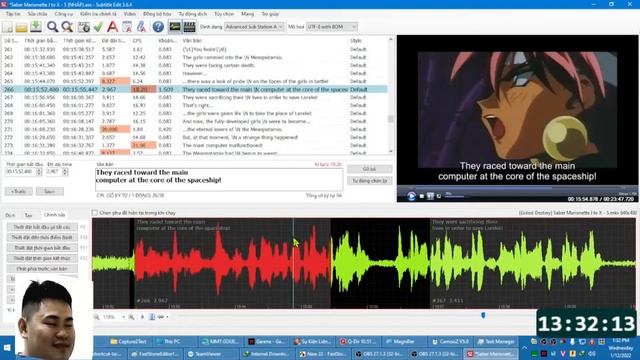This screenshot has width=640, height=360.
Task: Click the play before text button
Action: (x=42, y=269)
